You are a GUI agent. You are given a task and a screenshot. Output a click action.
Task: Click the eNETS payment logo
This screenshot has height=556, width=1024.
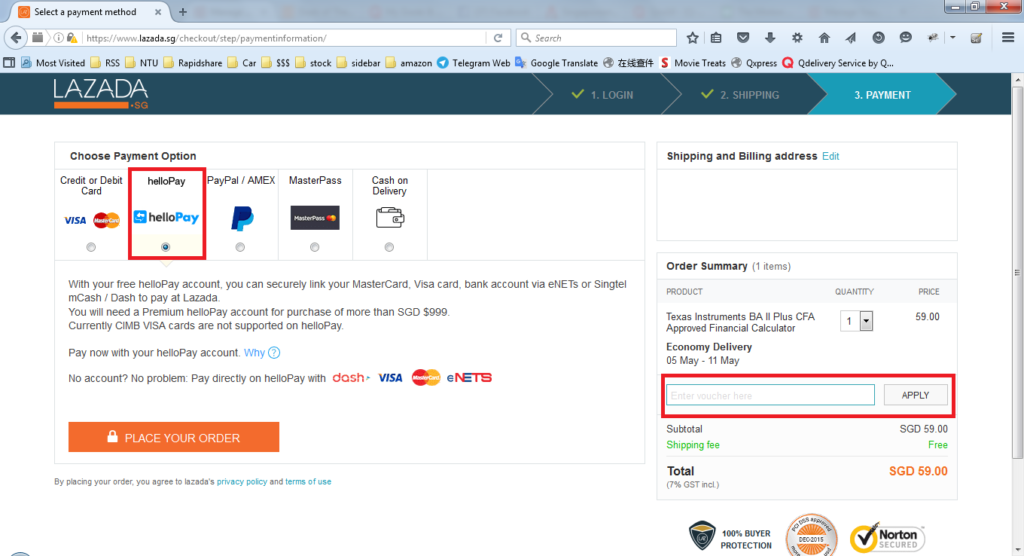pyautogui.click(x=469, y=378)
